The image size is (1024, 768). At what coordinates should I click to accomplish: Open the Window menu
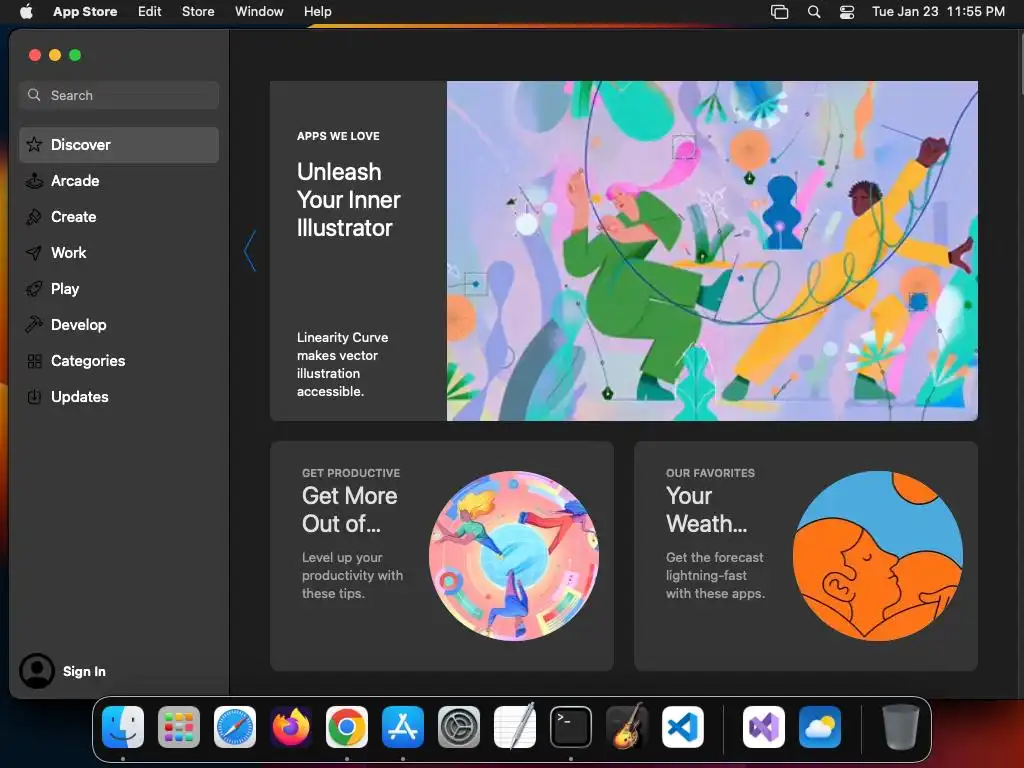point(259,11)
